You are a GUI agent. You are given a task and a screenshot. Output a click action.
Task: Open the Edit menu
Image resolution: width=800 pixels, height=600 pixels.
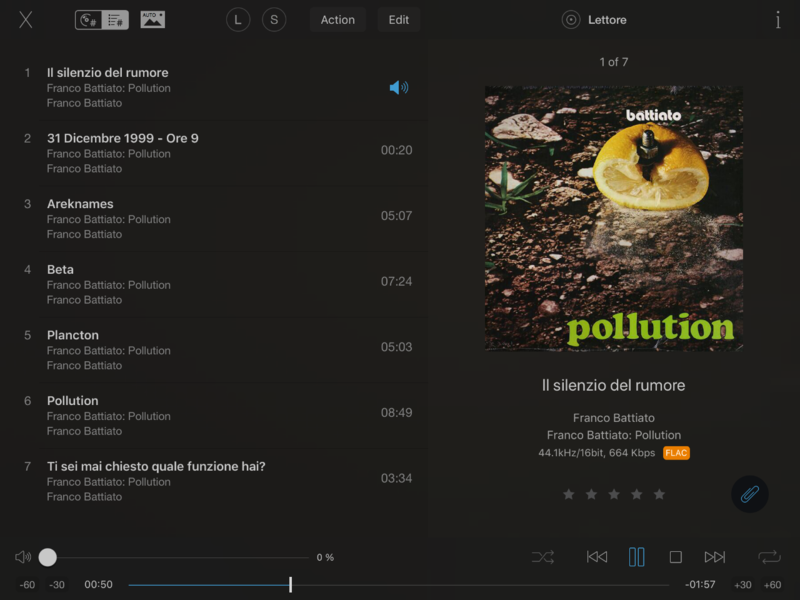click(x=398, y=20)
